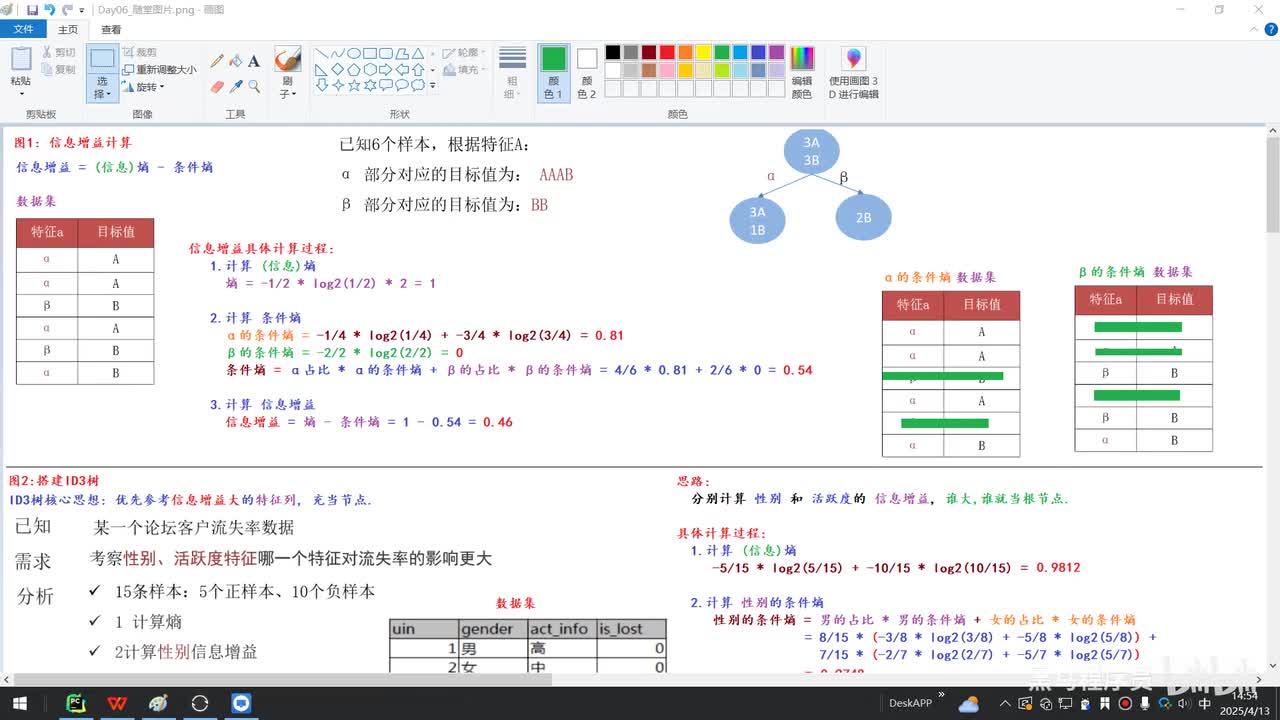
Task: Click 重新调整大小 button
Action: 160,69
